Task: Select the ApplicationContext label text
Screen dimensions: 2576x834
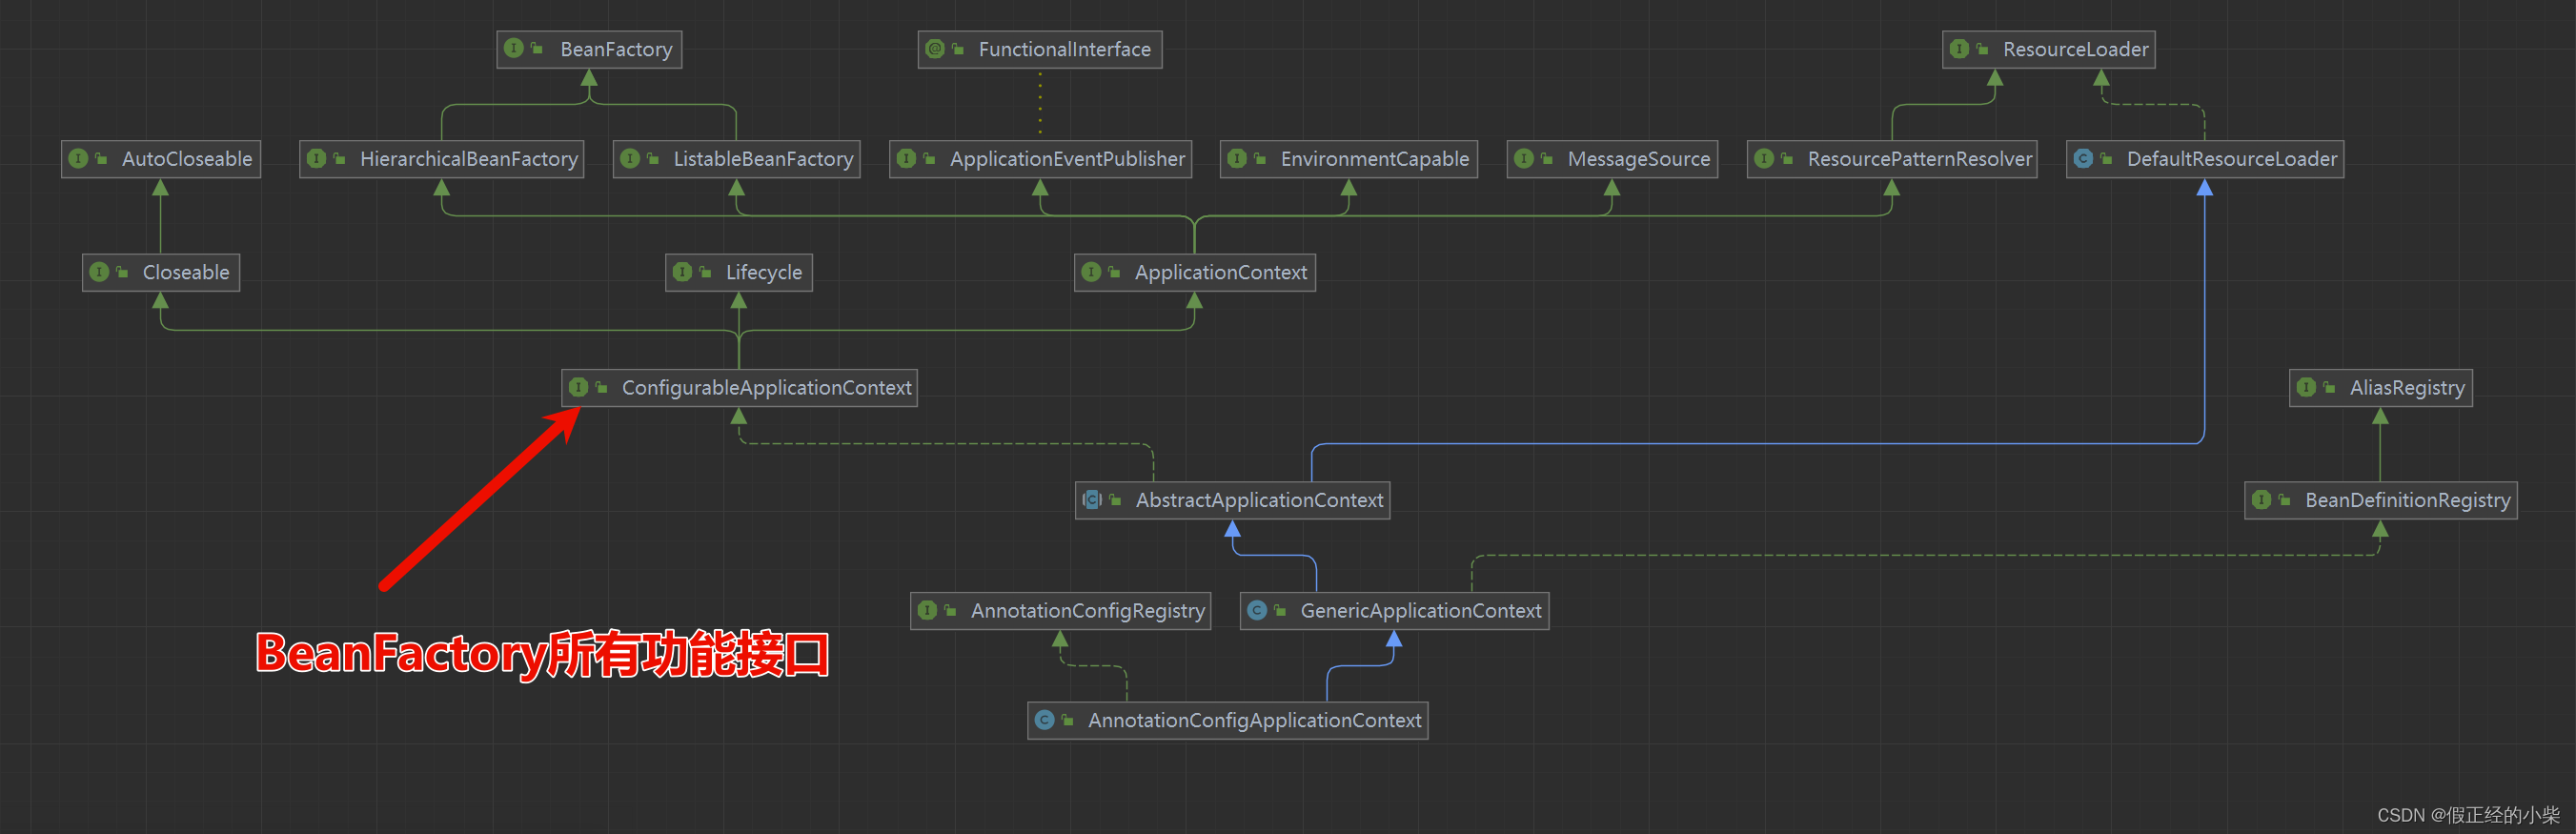Action: pos(1221,272)
